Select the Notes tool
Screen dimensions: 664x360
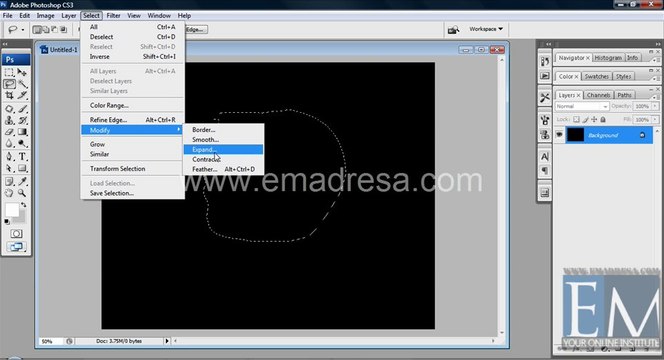pos(9,182)
